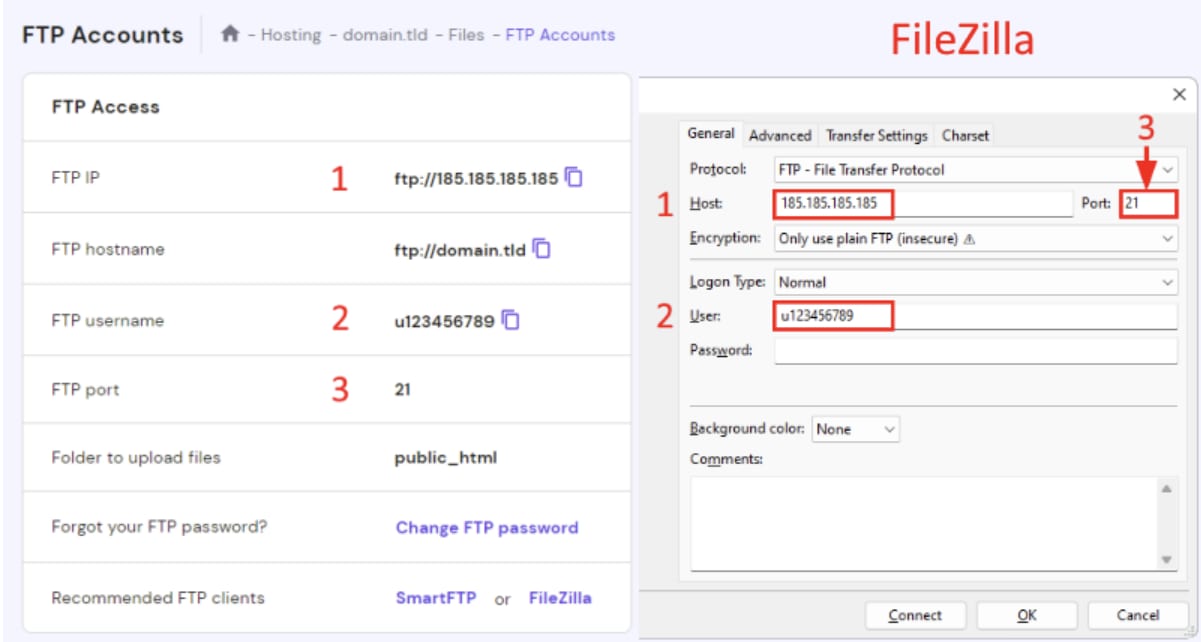Select the General tab
Image resolution: width=1201 pixels, height=642 pixels.
(711, 134)
